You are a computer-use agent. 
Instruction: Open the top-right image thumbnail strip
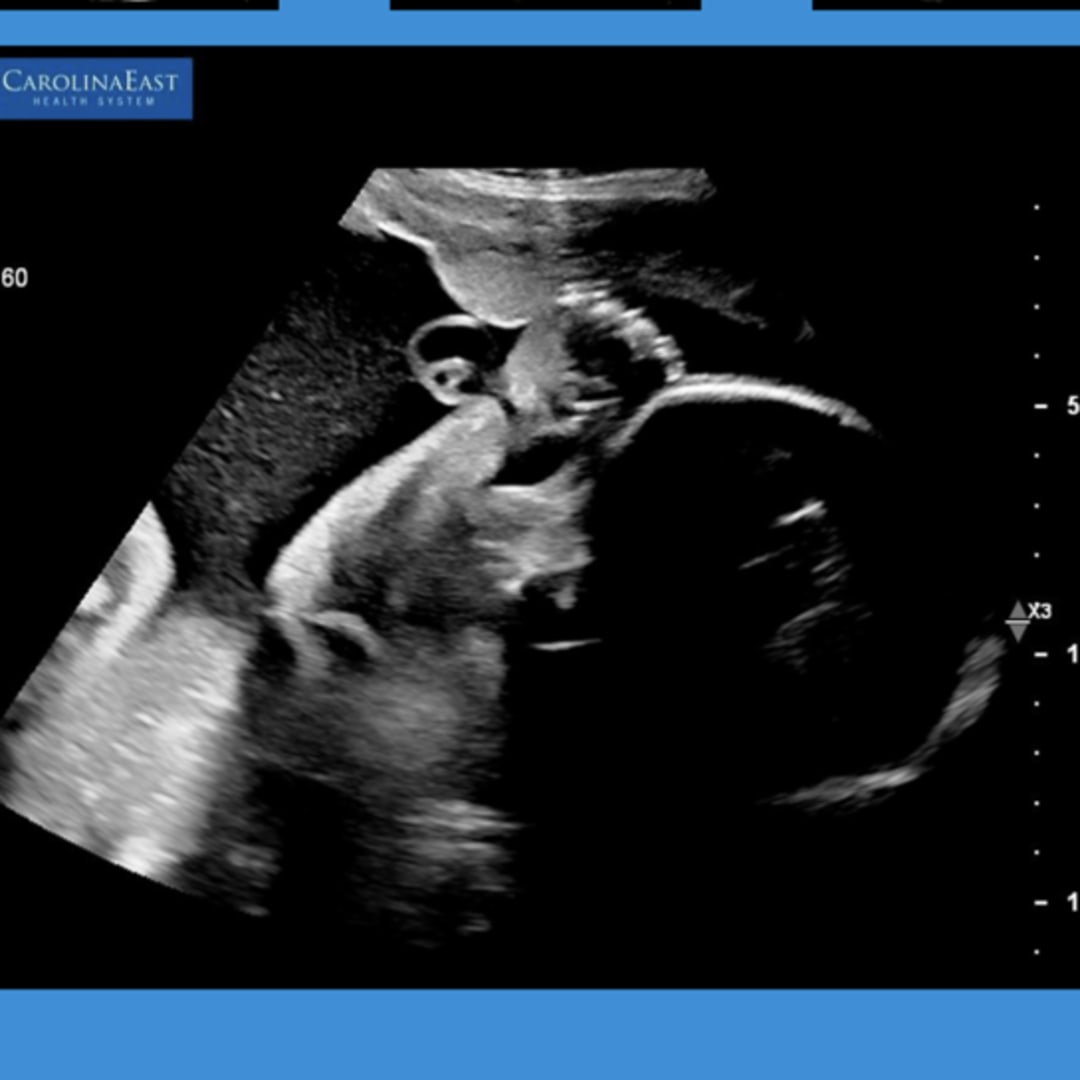[x=945, y=5]
